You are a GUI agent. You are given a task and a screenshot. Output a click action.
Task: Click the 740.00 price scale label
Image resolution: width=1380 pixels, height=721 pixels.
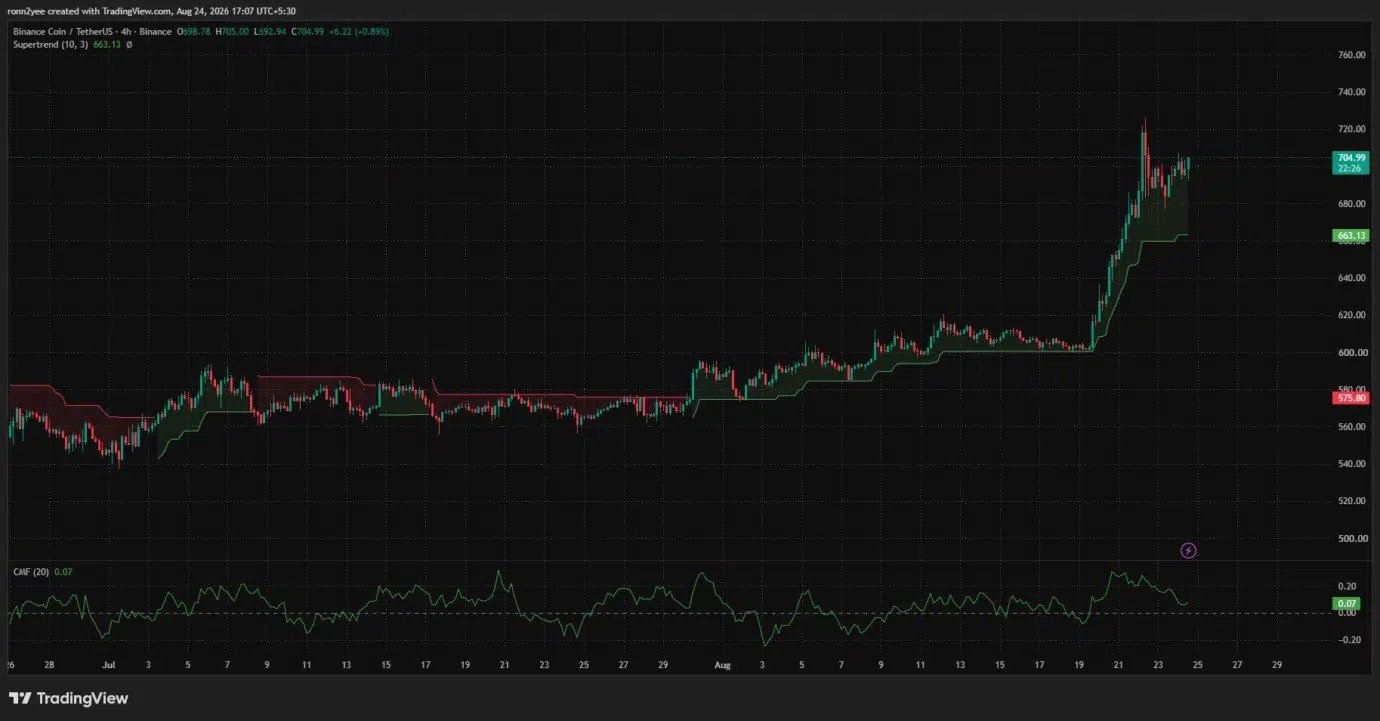pyautogui.click(x=1351, y=92)
